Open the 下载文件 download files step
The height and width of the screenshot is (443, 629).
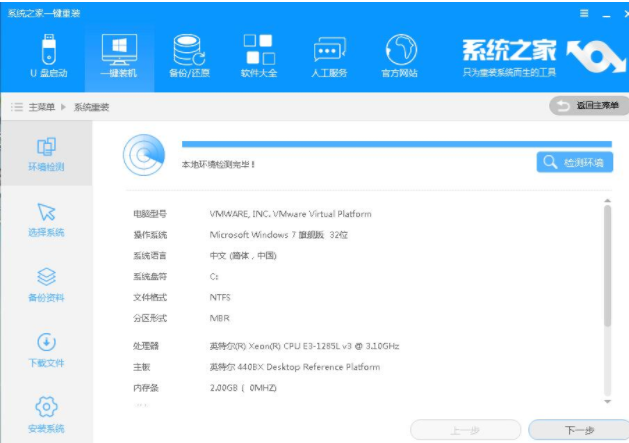pos(46,349)
